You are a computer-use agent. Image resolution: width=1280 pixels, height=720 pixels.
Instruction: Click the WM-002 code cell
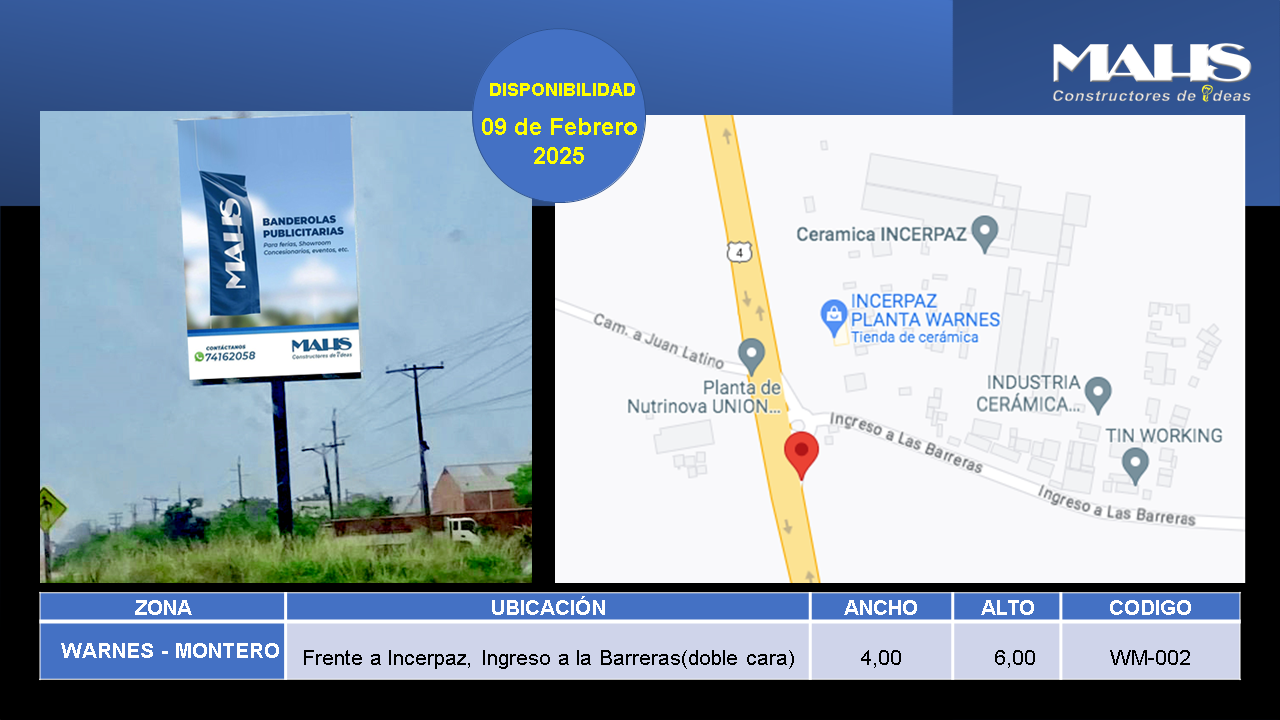click(x=1150, y=657)
